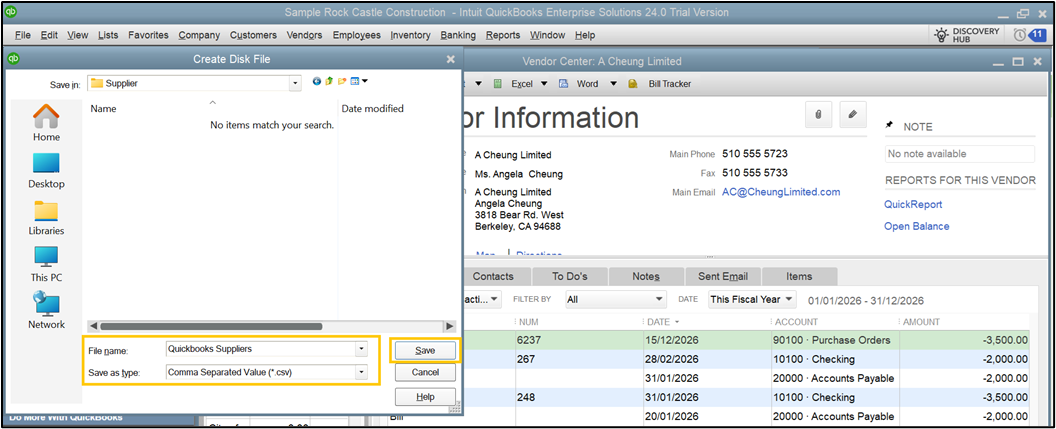Screen dimensions: 1056x429
Task: Click the Directions link
Action: [x=538, y=255]
